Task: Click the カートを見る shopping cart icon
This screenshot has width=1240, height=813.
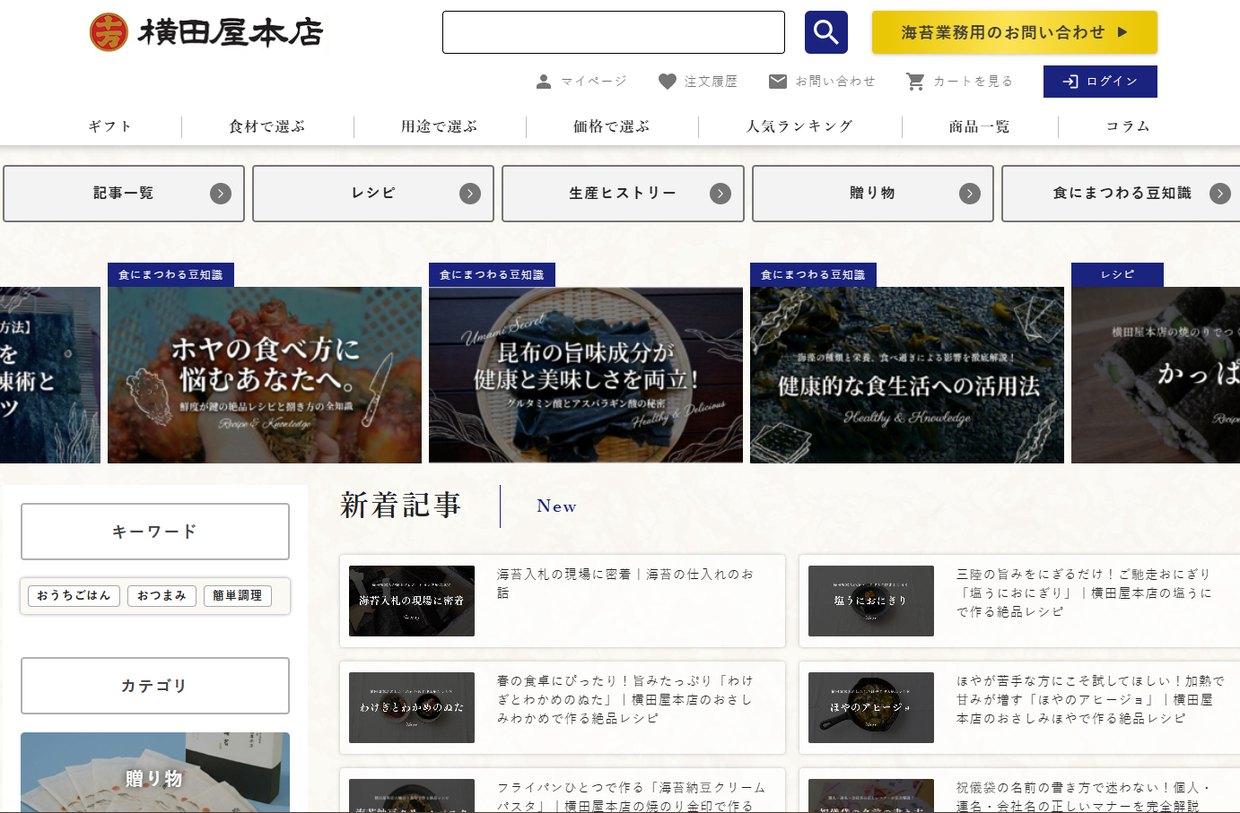Action: point(915,82)
